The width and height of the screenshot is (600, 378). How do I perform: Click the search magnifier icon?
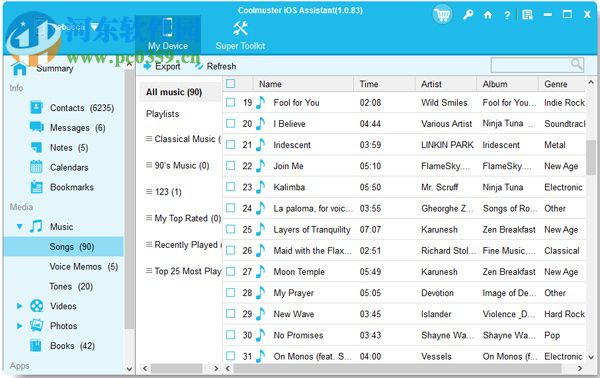coord(576,64)
